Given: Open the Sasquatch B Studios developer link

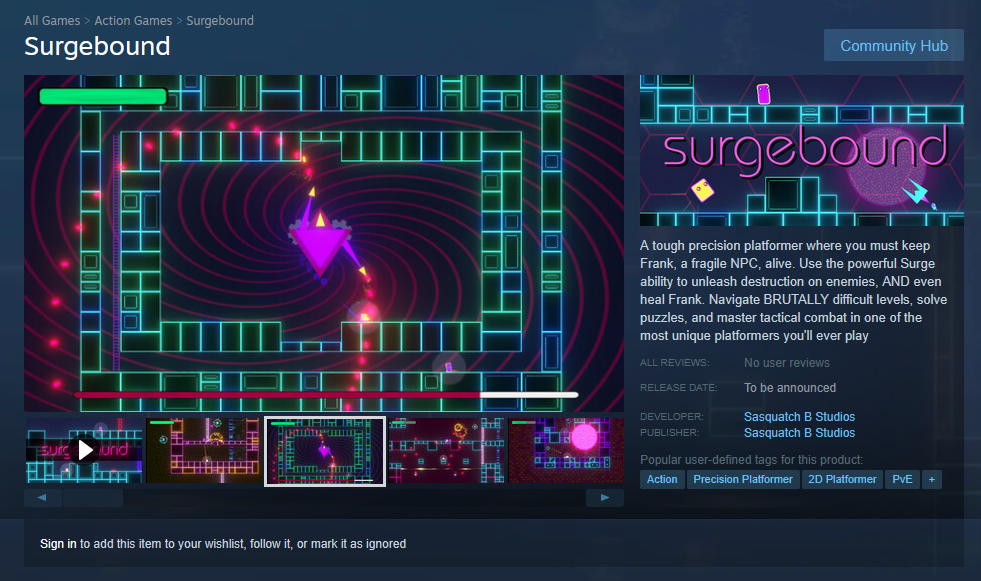Looking at the screenshot, I should click(799, 417).
